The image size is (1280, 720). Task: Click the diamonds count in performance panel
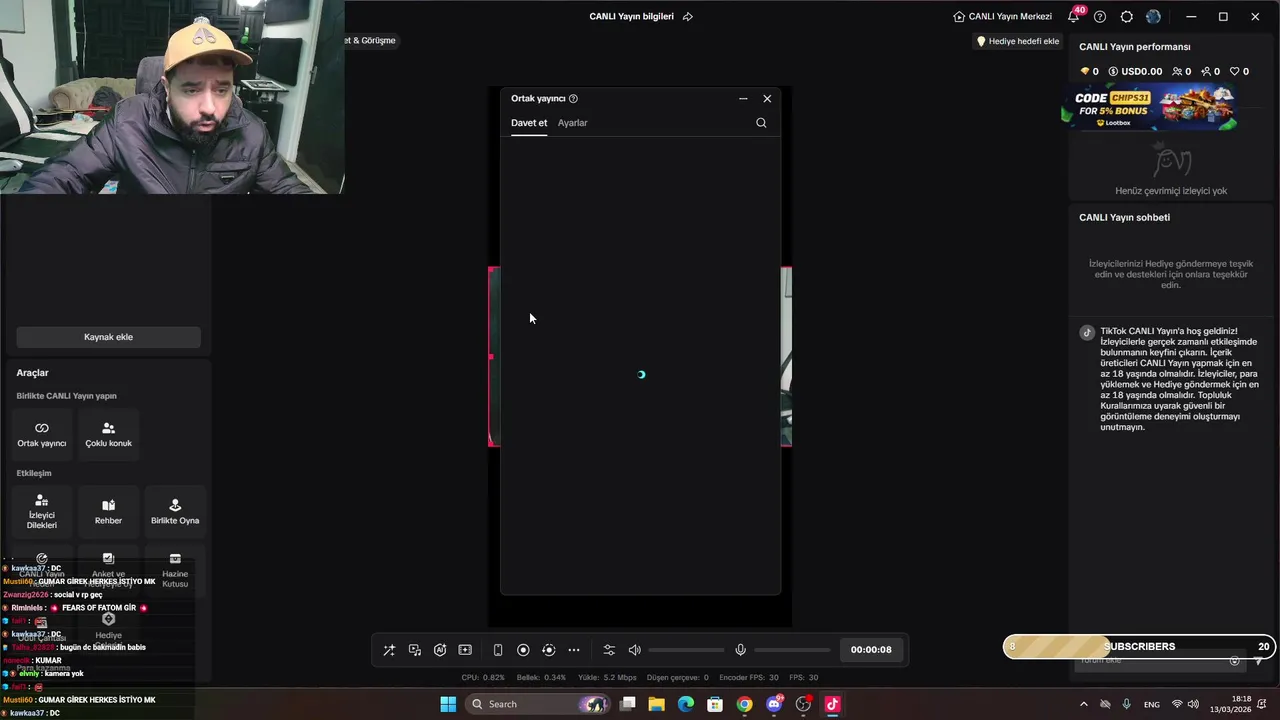(1090, 72)
